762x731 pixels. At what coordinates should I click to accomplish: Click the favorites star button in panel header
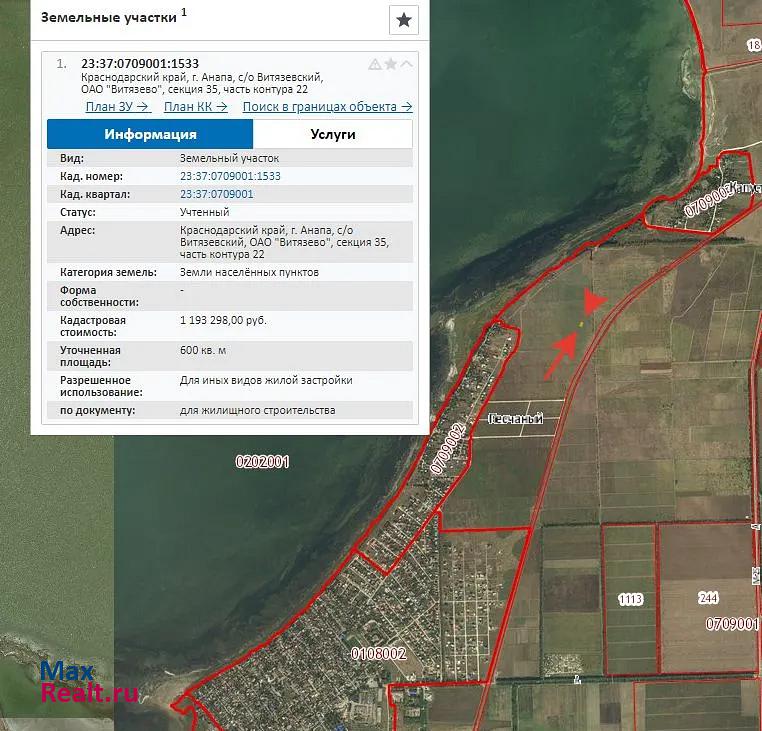403,19
